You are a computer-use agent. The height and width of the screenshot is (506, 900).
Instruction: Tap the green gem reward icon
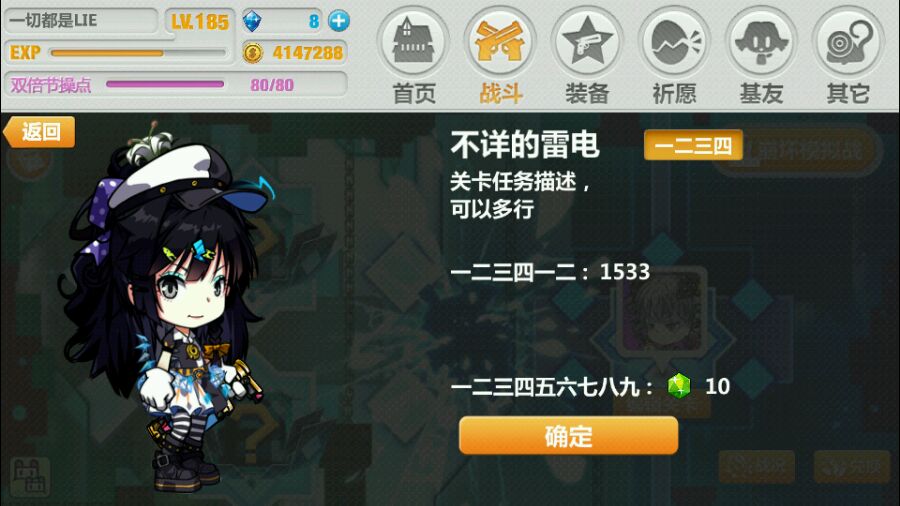[679, 386]
